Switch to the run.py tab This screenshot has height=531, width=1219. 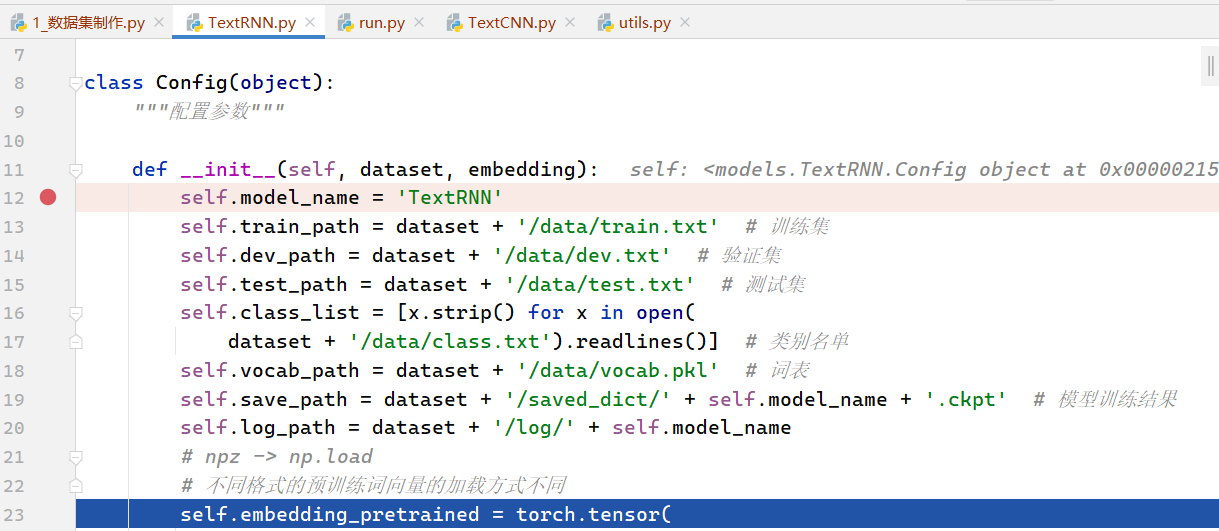[x=381, y=23]
